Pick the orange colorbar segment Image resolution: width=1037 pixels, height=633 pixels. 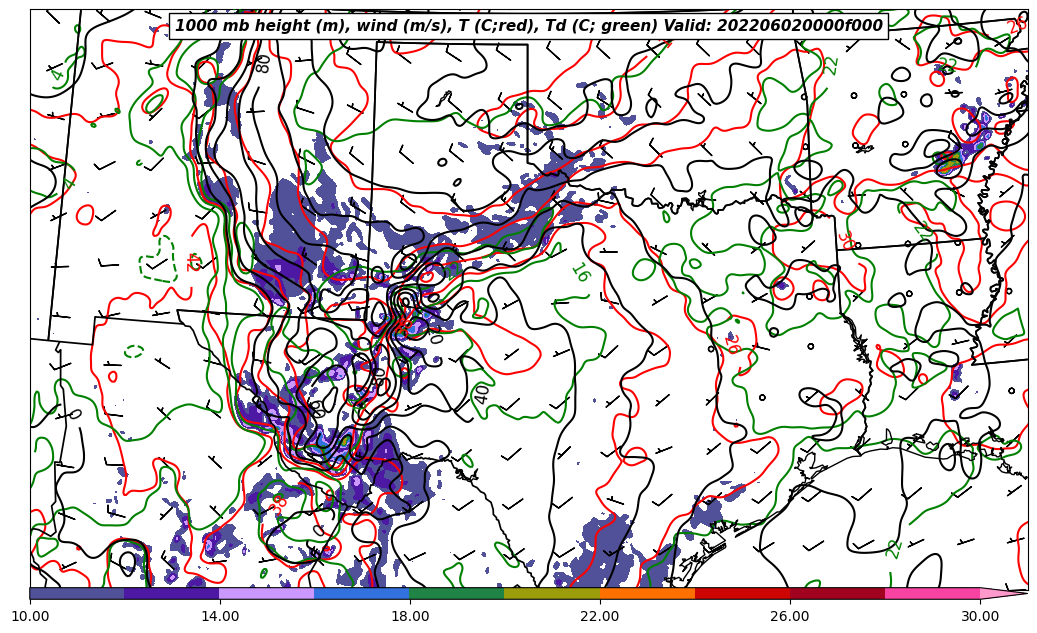pos(646,593)
